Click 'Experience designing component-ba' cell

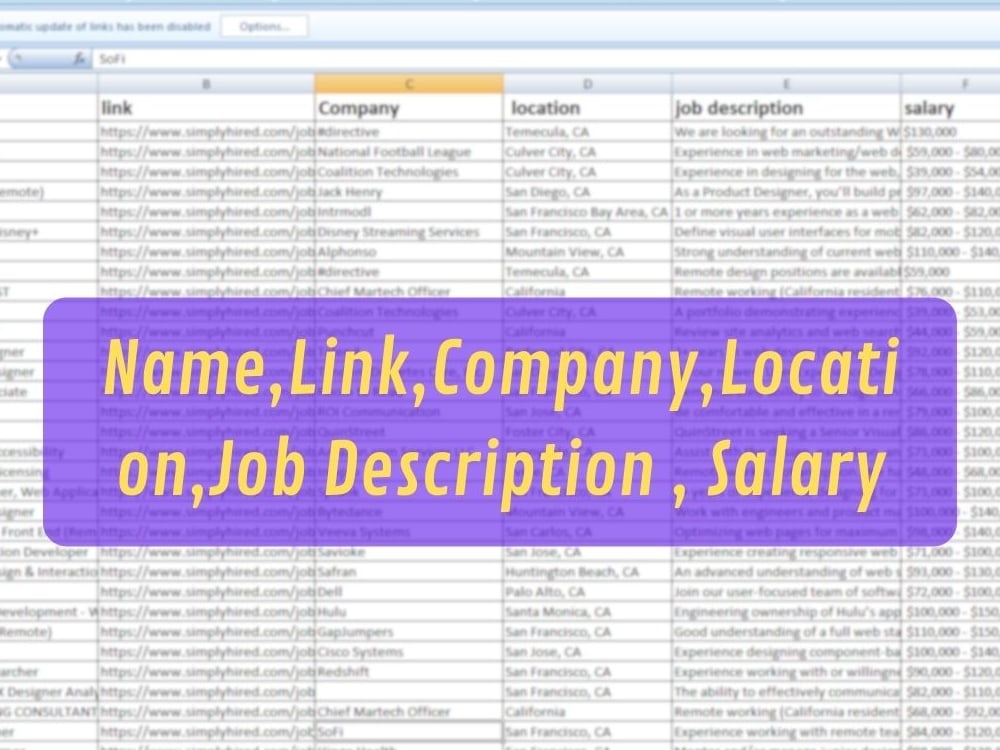[786, 652]
